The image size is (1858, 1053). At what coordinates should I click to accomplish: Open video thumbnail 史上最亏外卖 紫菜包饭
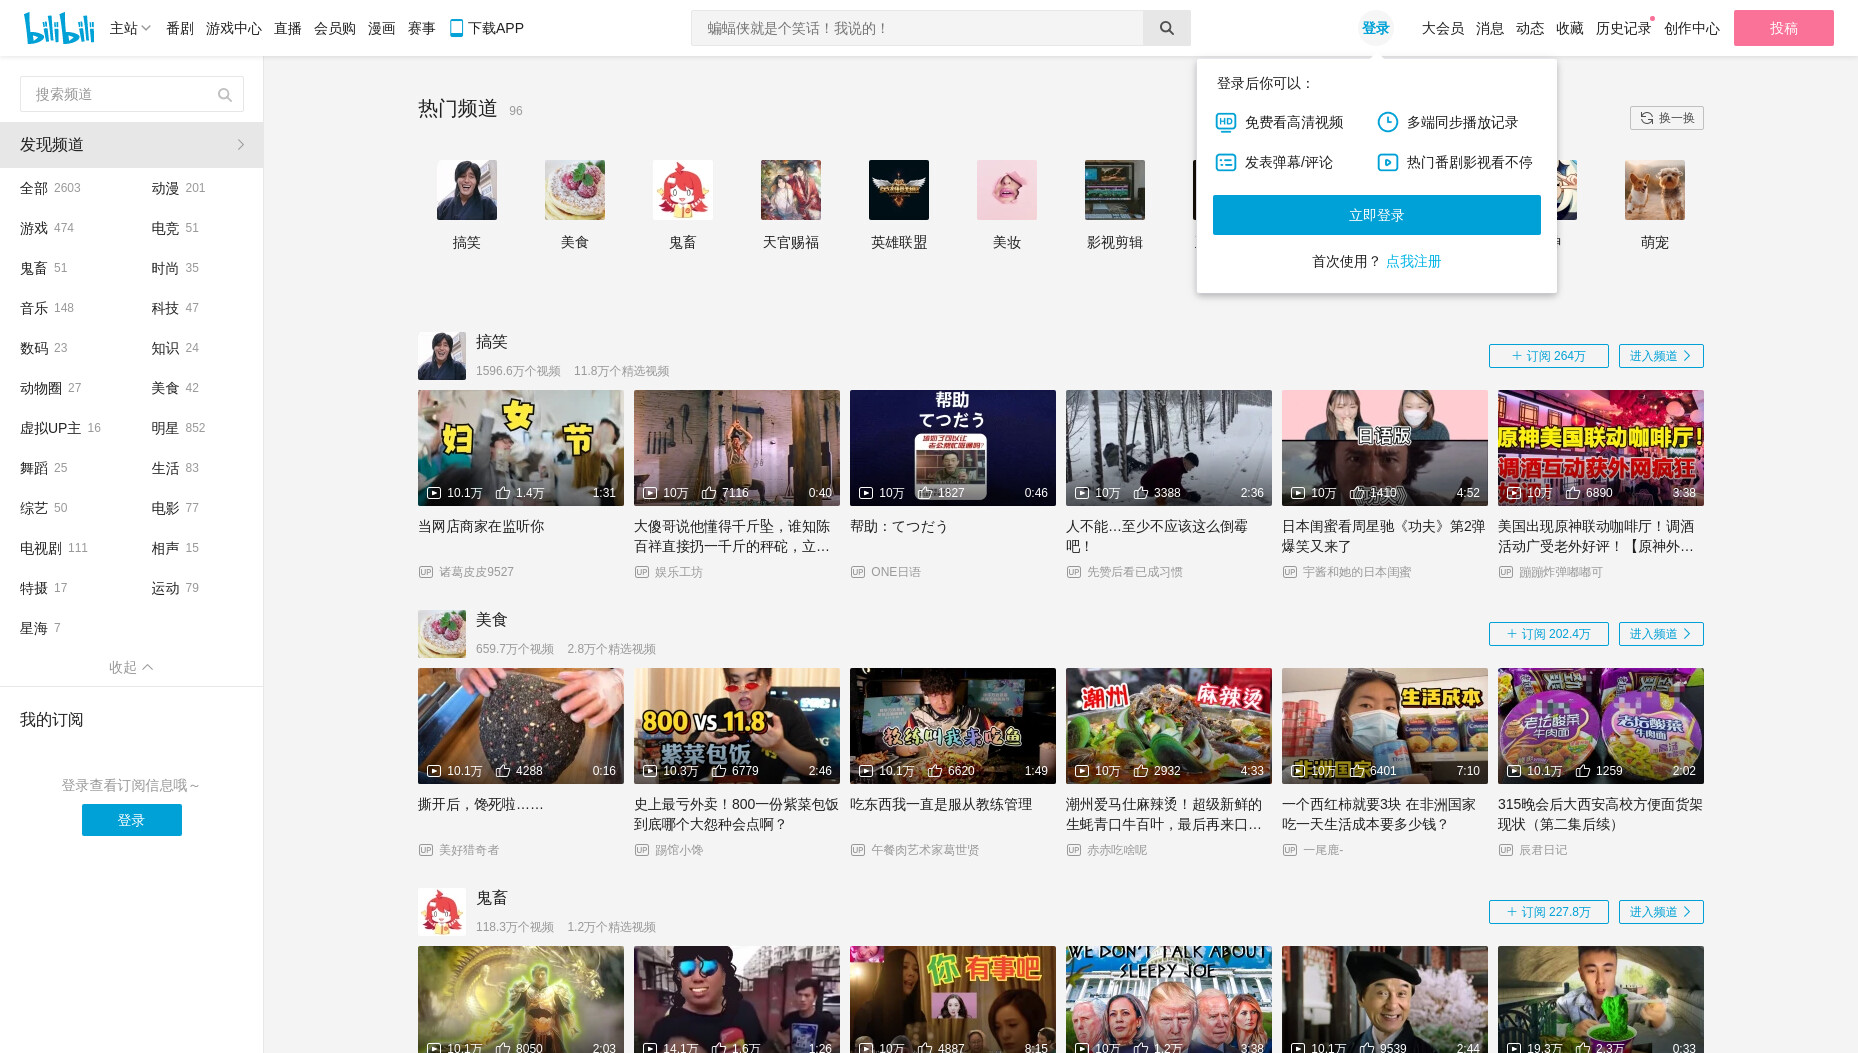pyautogui.click(x=737, y=726)
